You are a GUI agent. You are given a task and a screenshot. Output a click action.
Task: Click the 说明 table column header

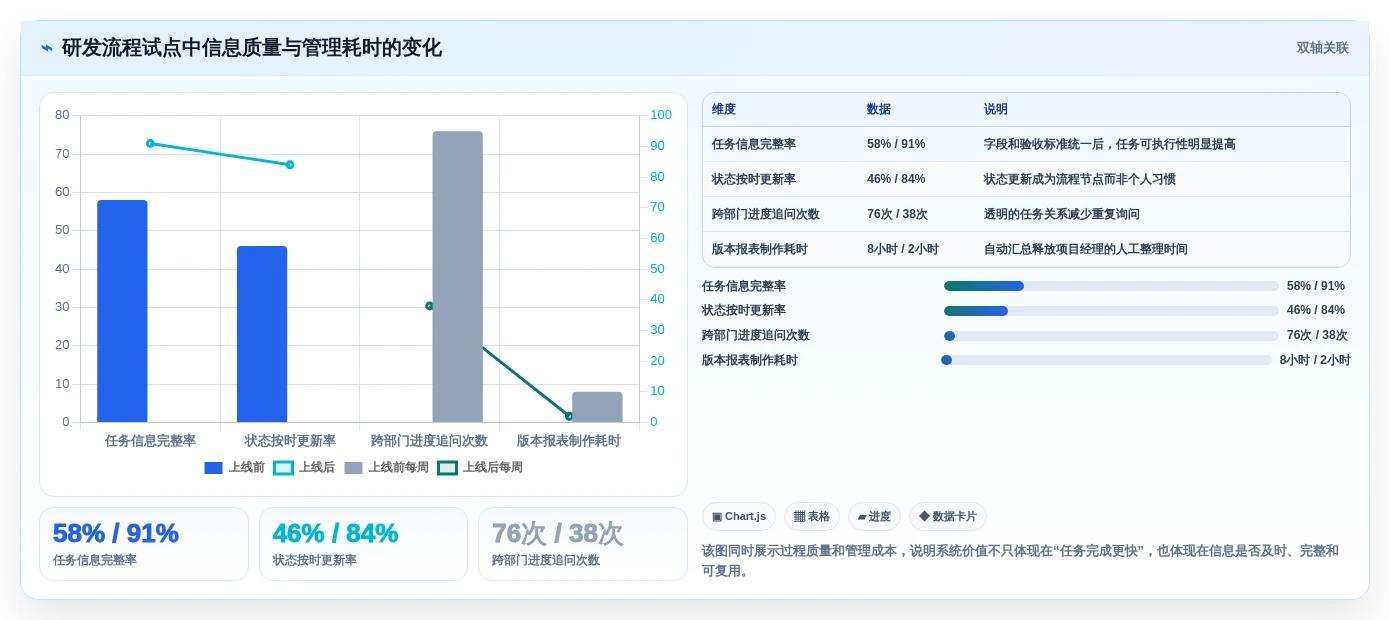(x=996, y=109)
